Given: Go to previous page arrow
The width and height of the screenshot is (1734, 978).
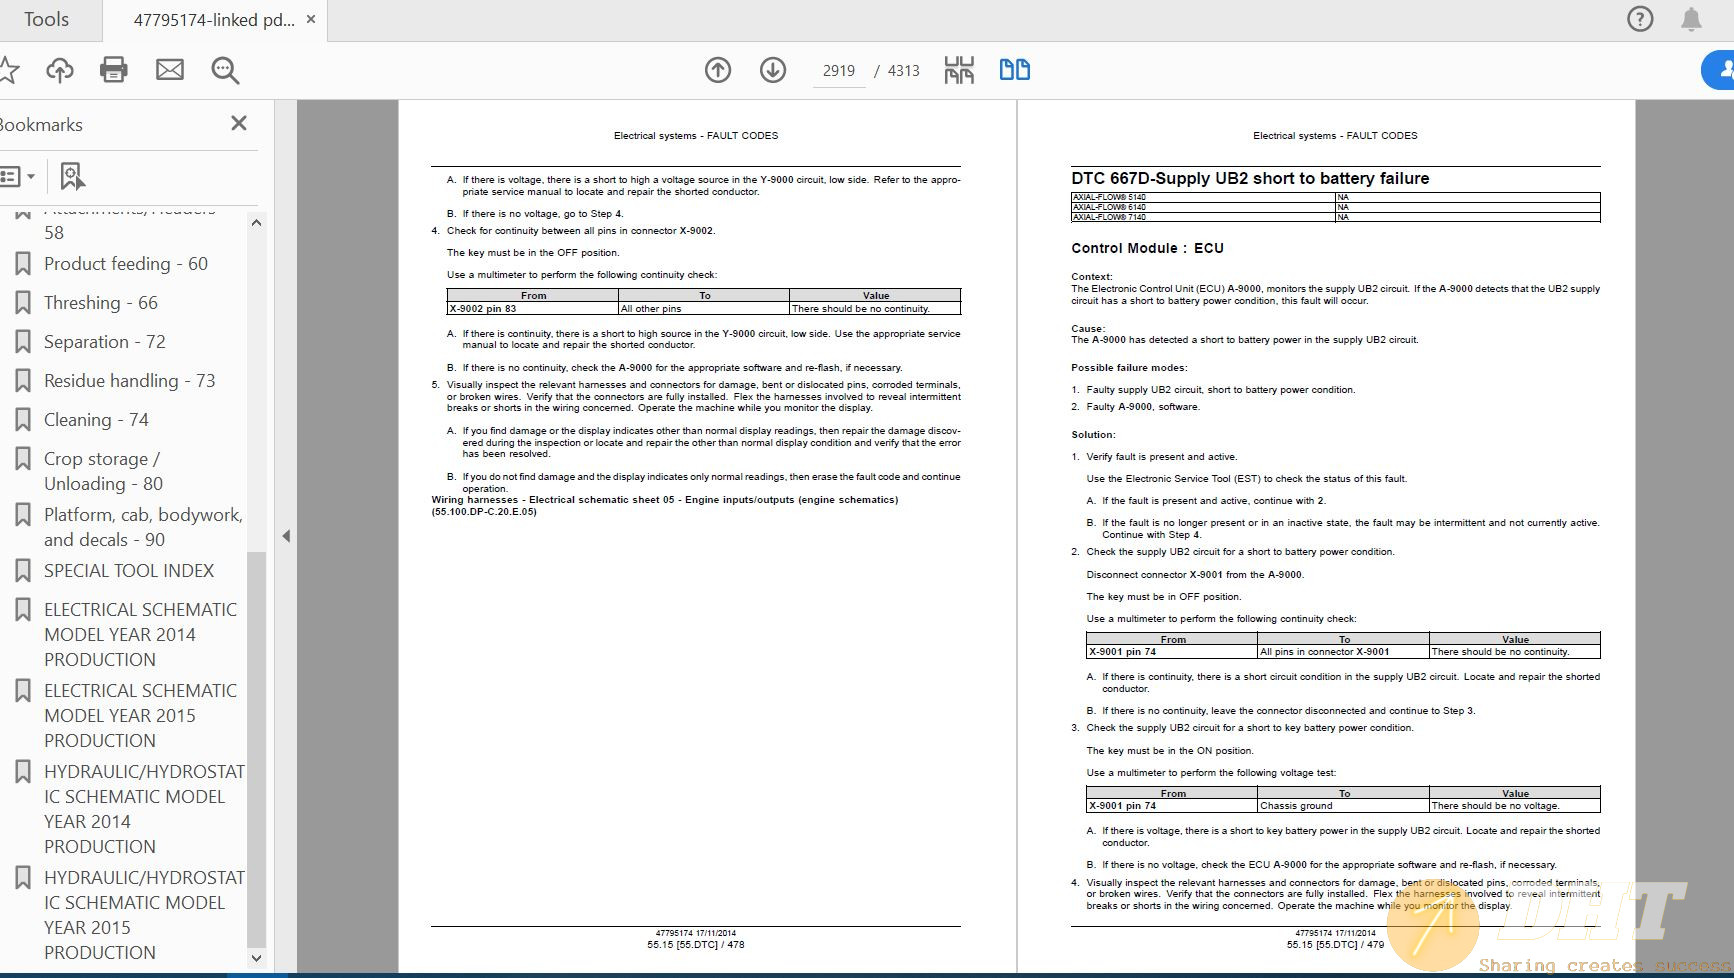Looking at the screenshot, I should (x=718, y=70).
